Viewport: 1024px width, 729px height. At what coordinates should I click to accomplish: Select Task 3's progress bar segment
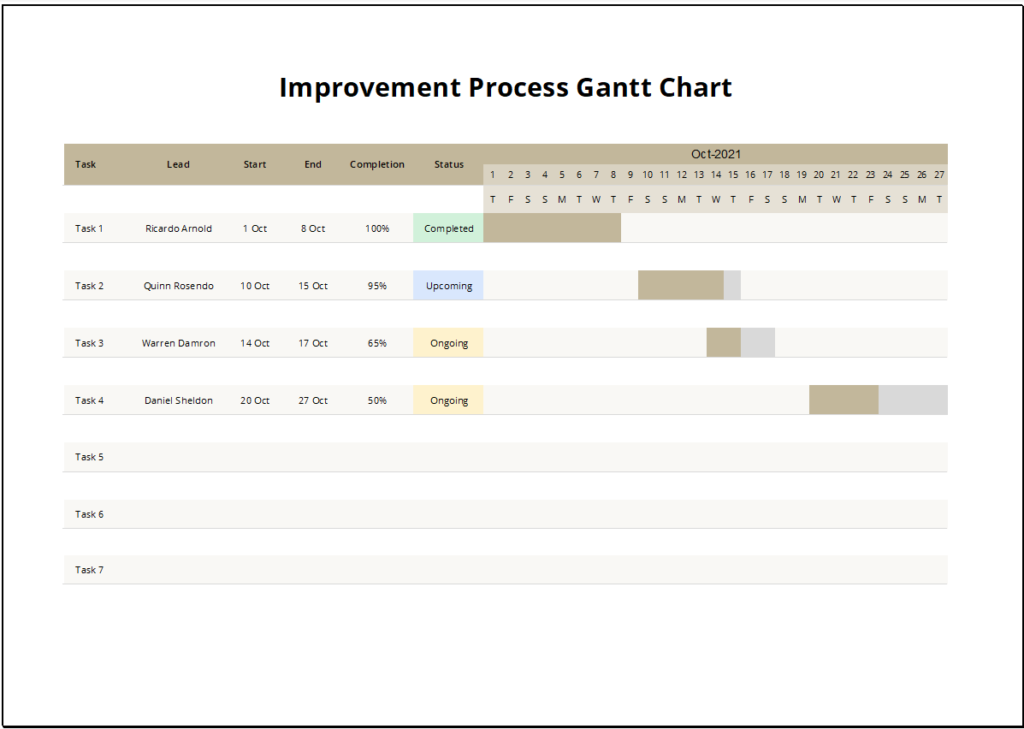724,341
